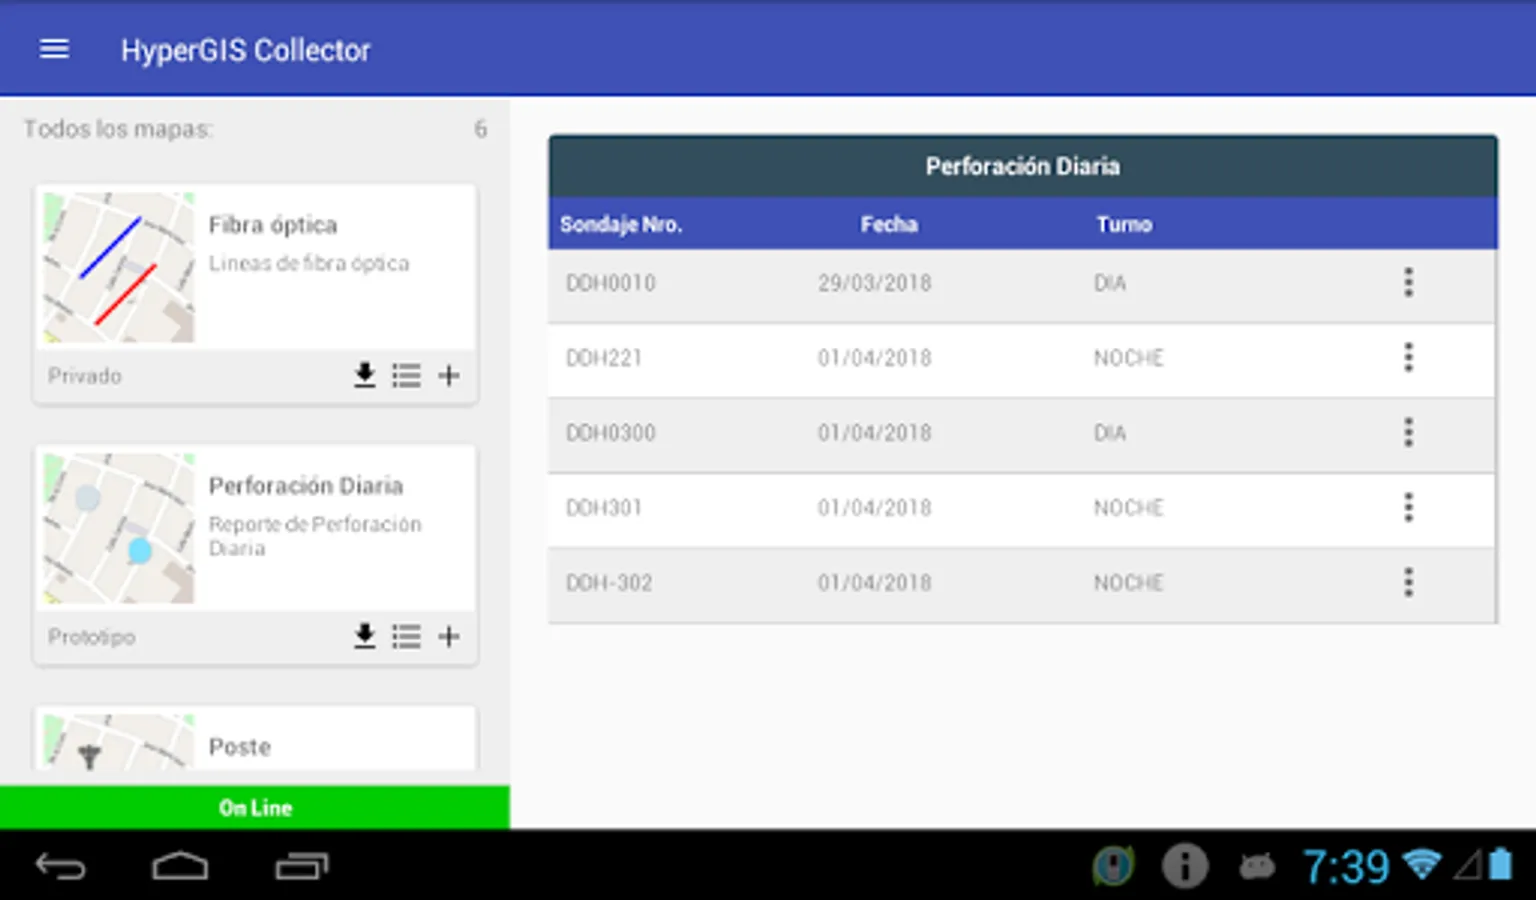The height and width of the screenshot is (900, 1536).
Task: Tap the info notification icon
Action: [x=1185, y=866]
